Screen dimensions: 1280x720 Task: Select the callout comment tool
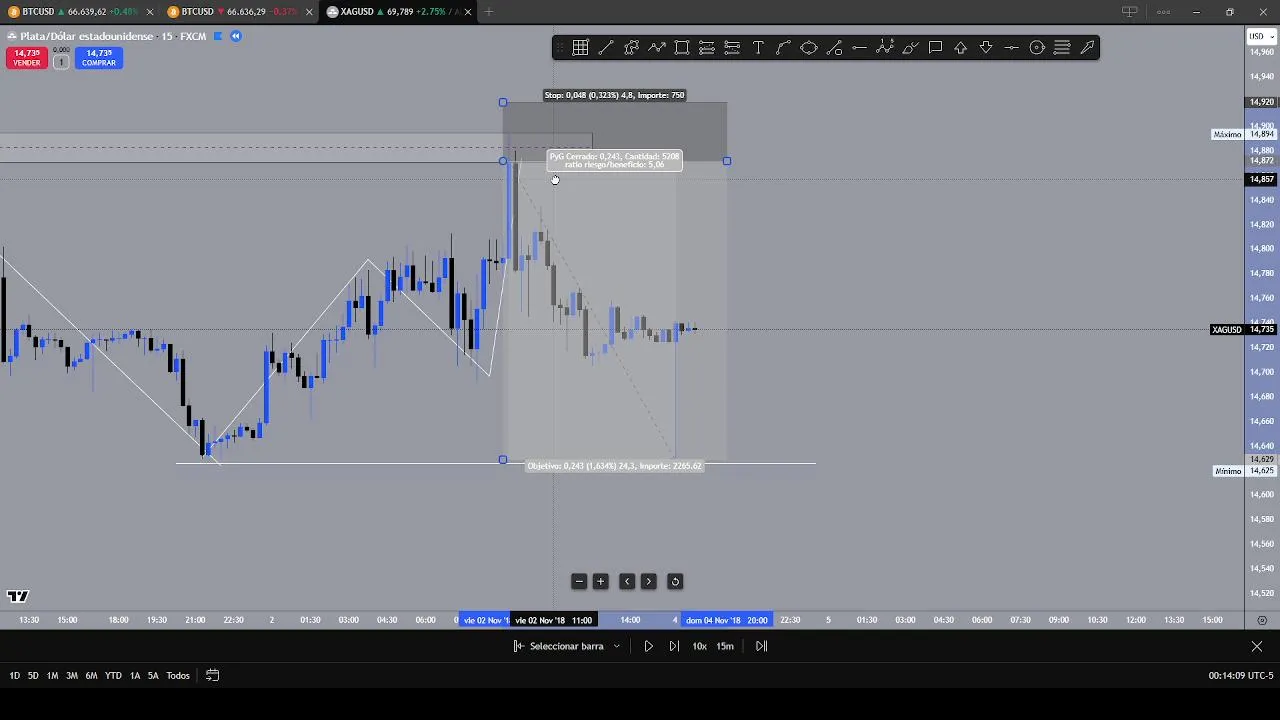point(935,47)
